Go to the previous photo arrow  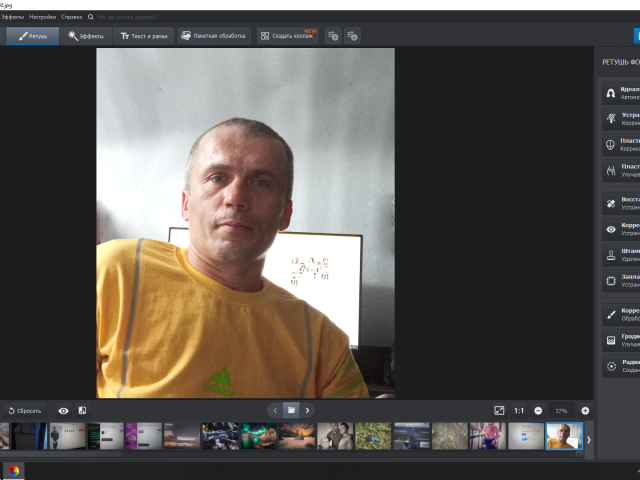tap(275, 410)
